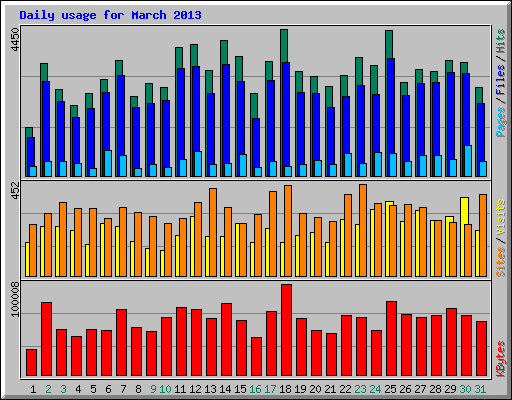Click day label '9' on the x-axis
Screen dimensions: 512x400
[x=153, y=389]
